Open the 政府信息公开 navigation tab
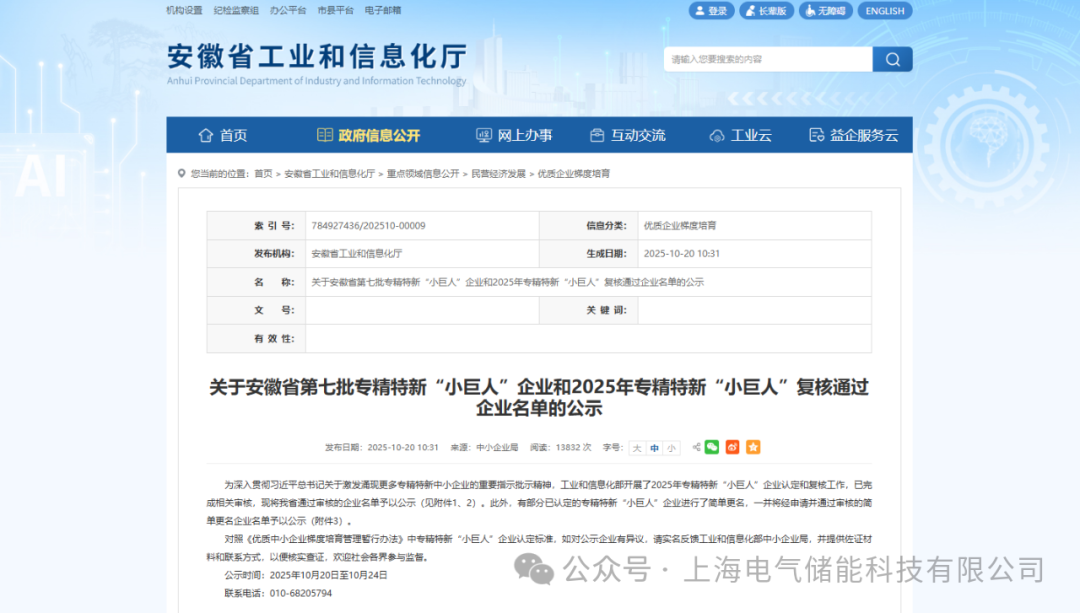Viewport: 1080px width, 613px height. tap(368, 135)
